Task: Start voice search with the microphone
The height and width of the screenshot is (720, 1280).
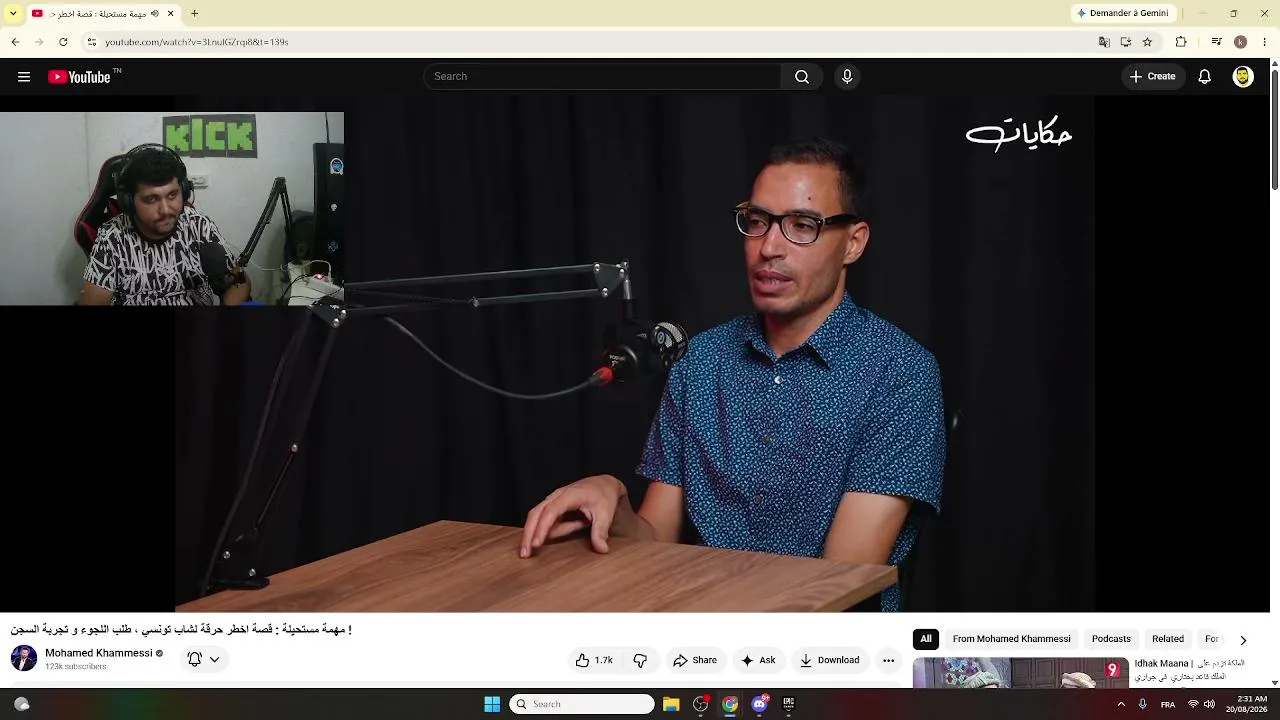Action: click(847, 77)
